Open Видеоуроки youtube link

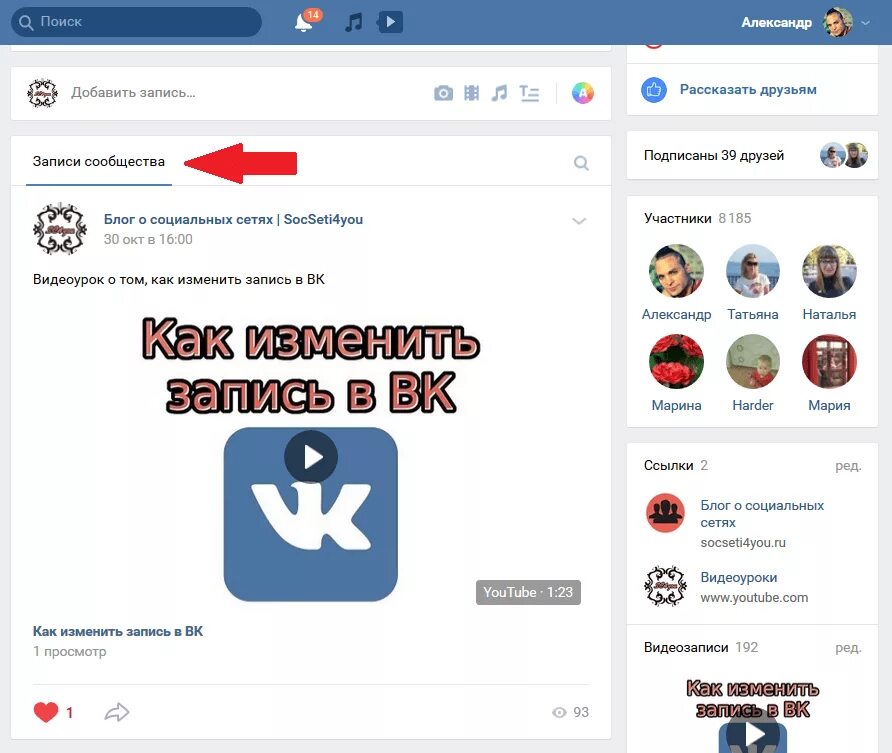click(x=738, y=577)
